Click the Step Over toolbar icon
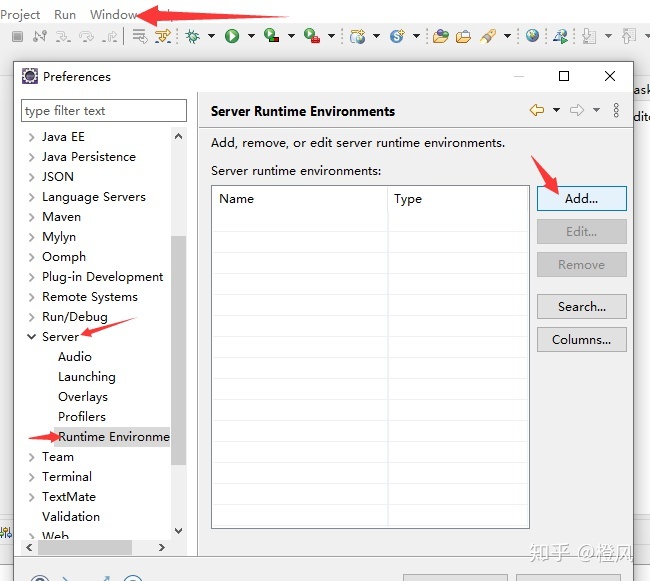This screenshot has height=581, width=650. pos(86,36)
